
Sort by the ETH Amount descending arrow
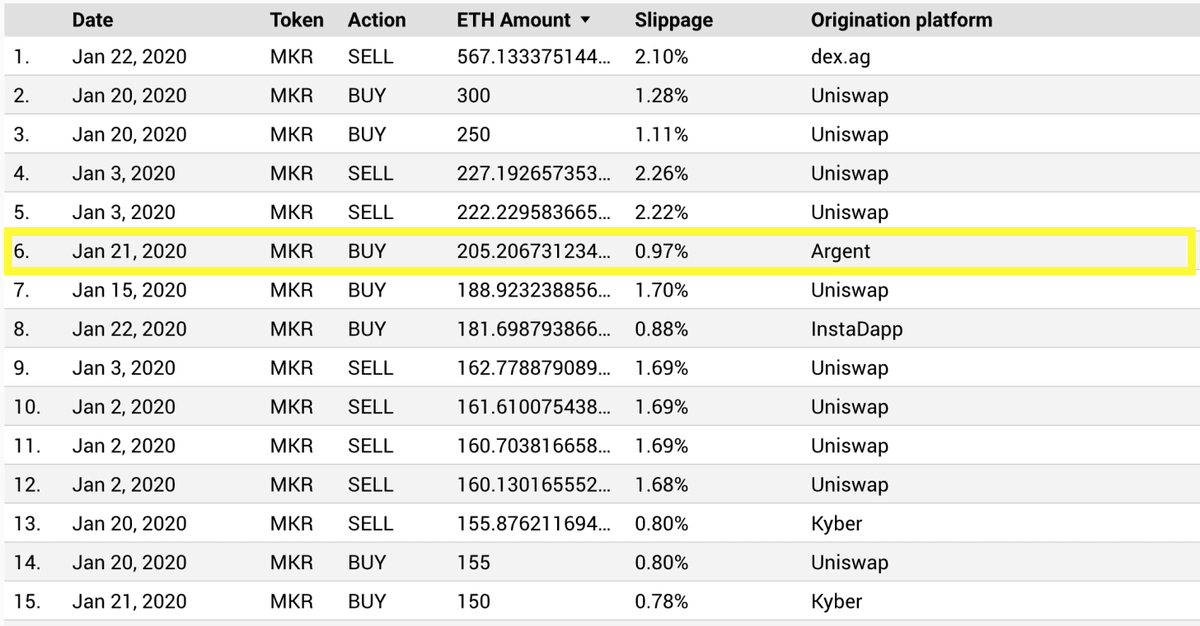pyautogui.click(x=585, y=21)
